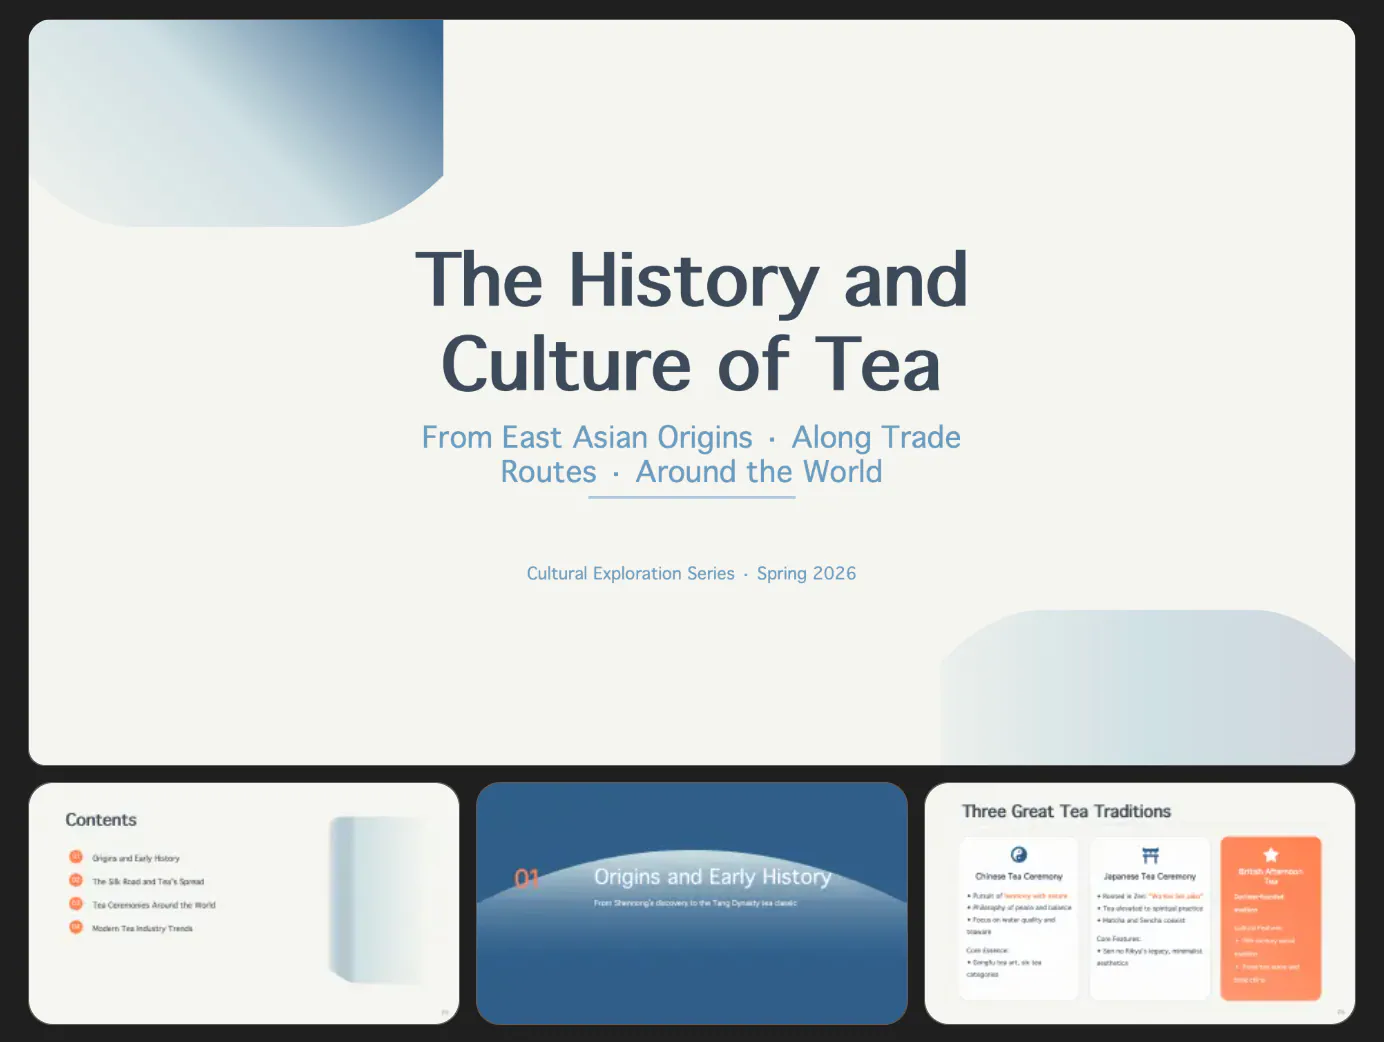Click 'Cultural Exploration Series · Spring 2026' text
The image size is (1384, 1042).
tap(692, 573)
